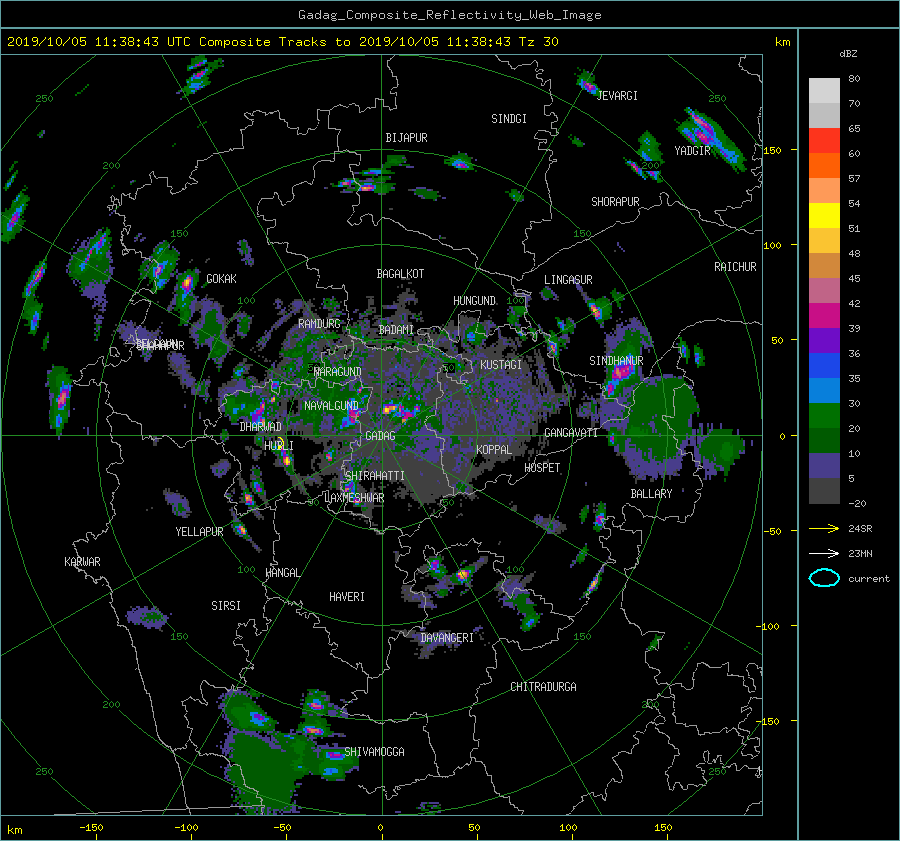Click the NARAGUND city label
Viewport: 900px width, 841px height.
point(338,372)
